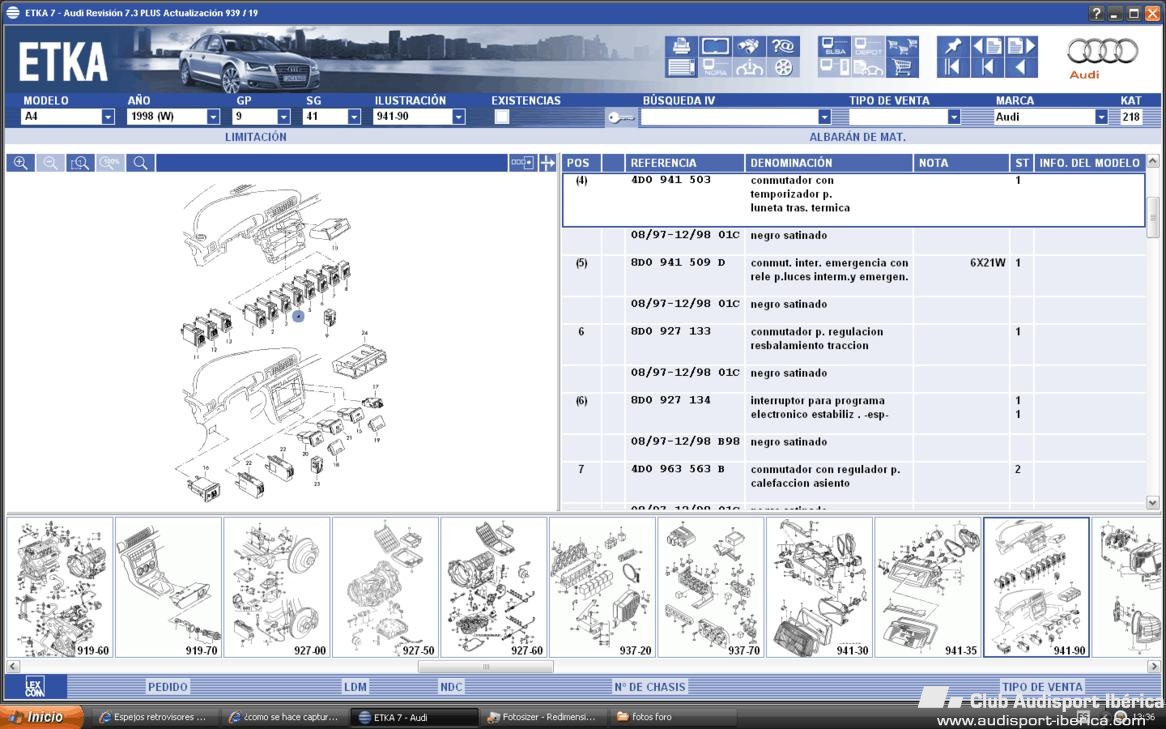This screenshot has width=1166, height=729.
Task: Expand the Búsqueda IV dropdown arrow
Action: [824, 117]
